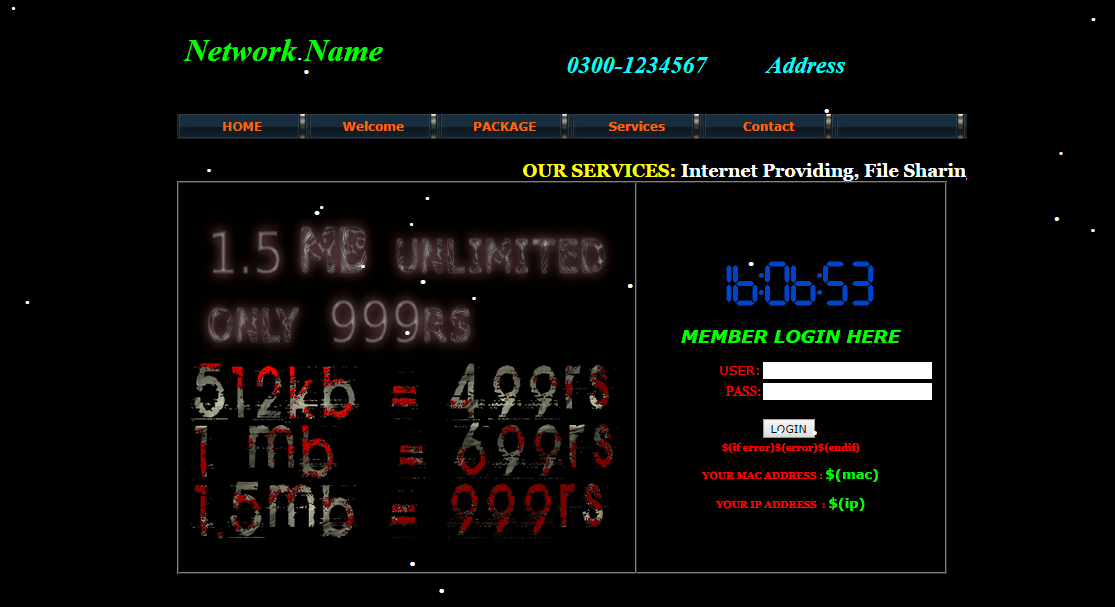Go to the Contact page
The height and width of the screenshot is (607, 1115).
coord(768,126)
